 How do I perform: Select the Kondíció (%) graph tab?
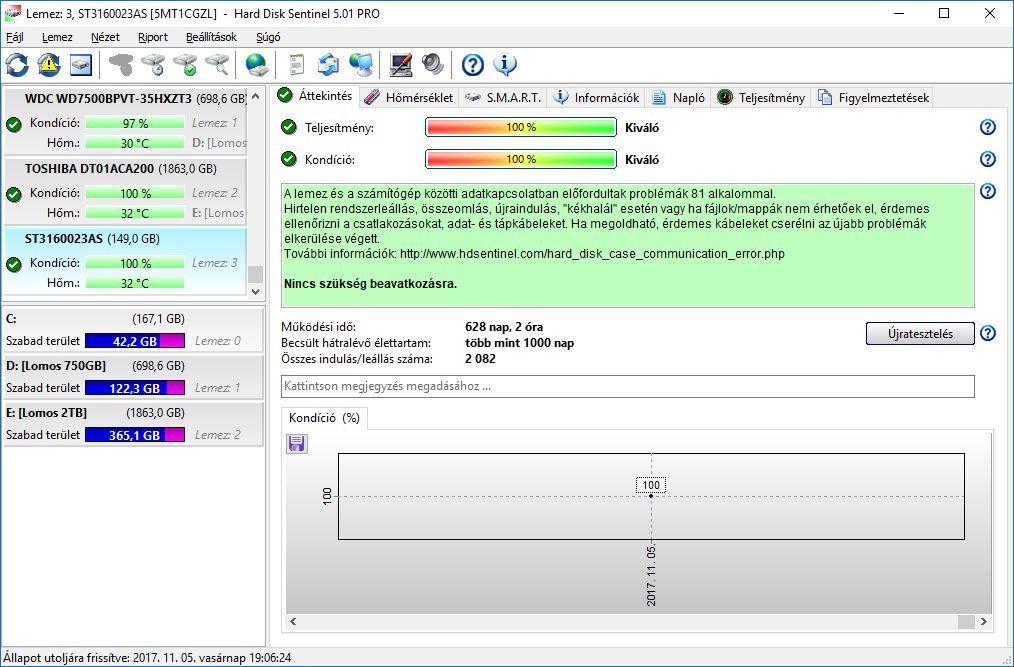[x=325, y=418]
